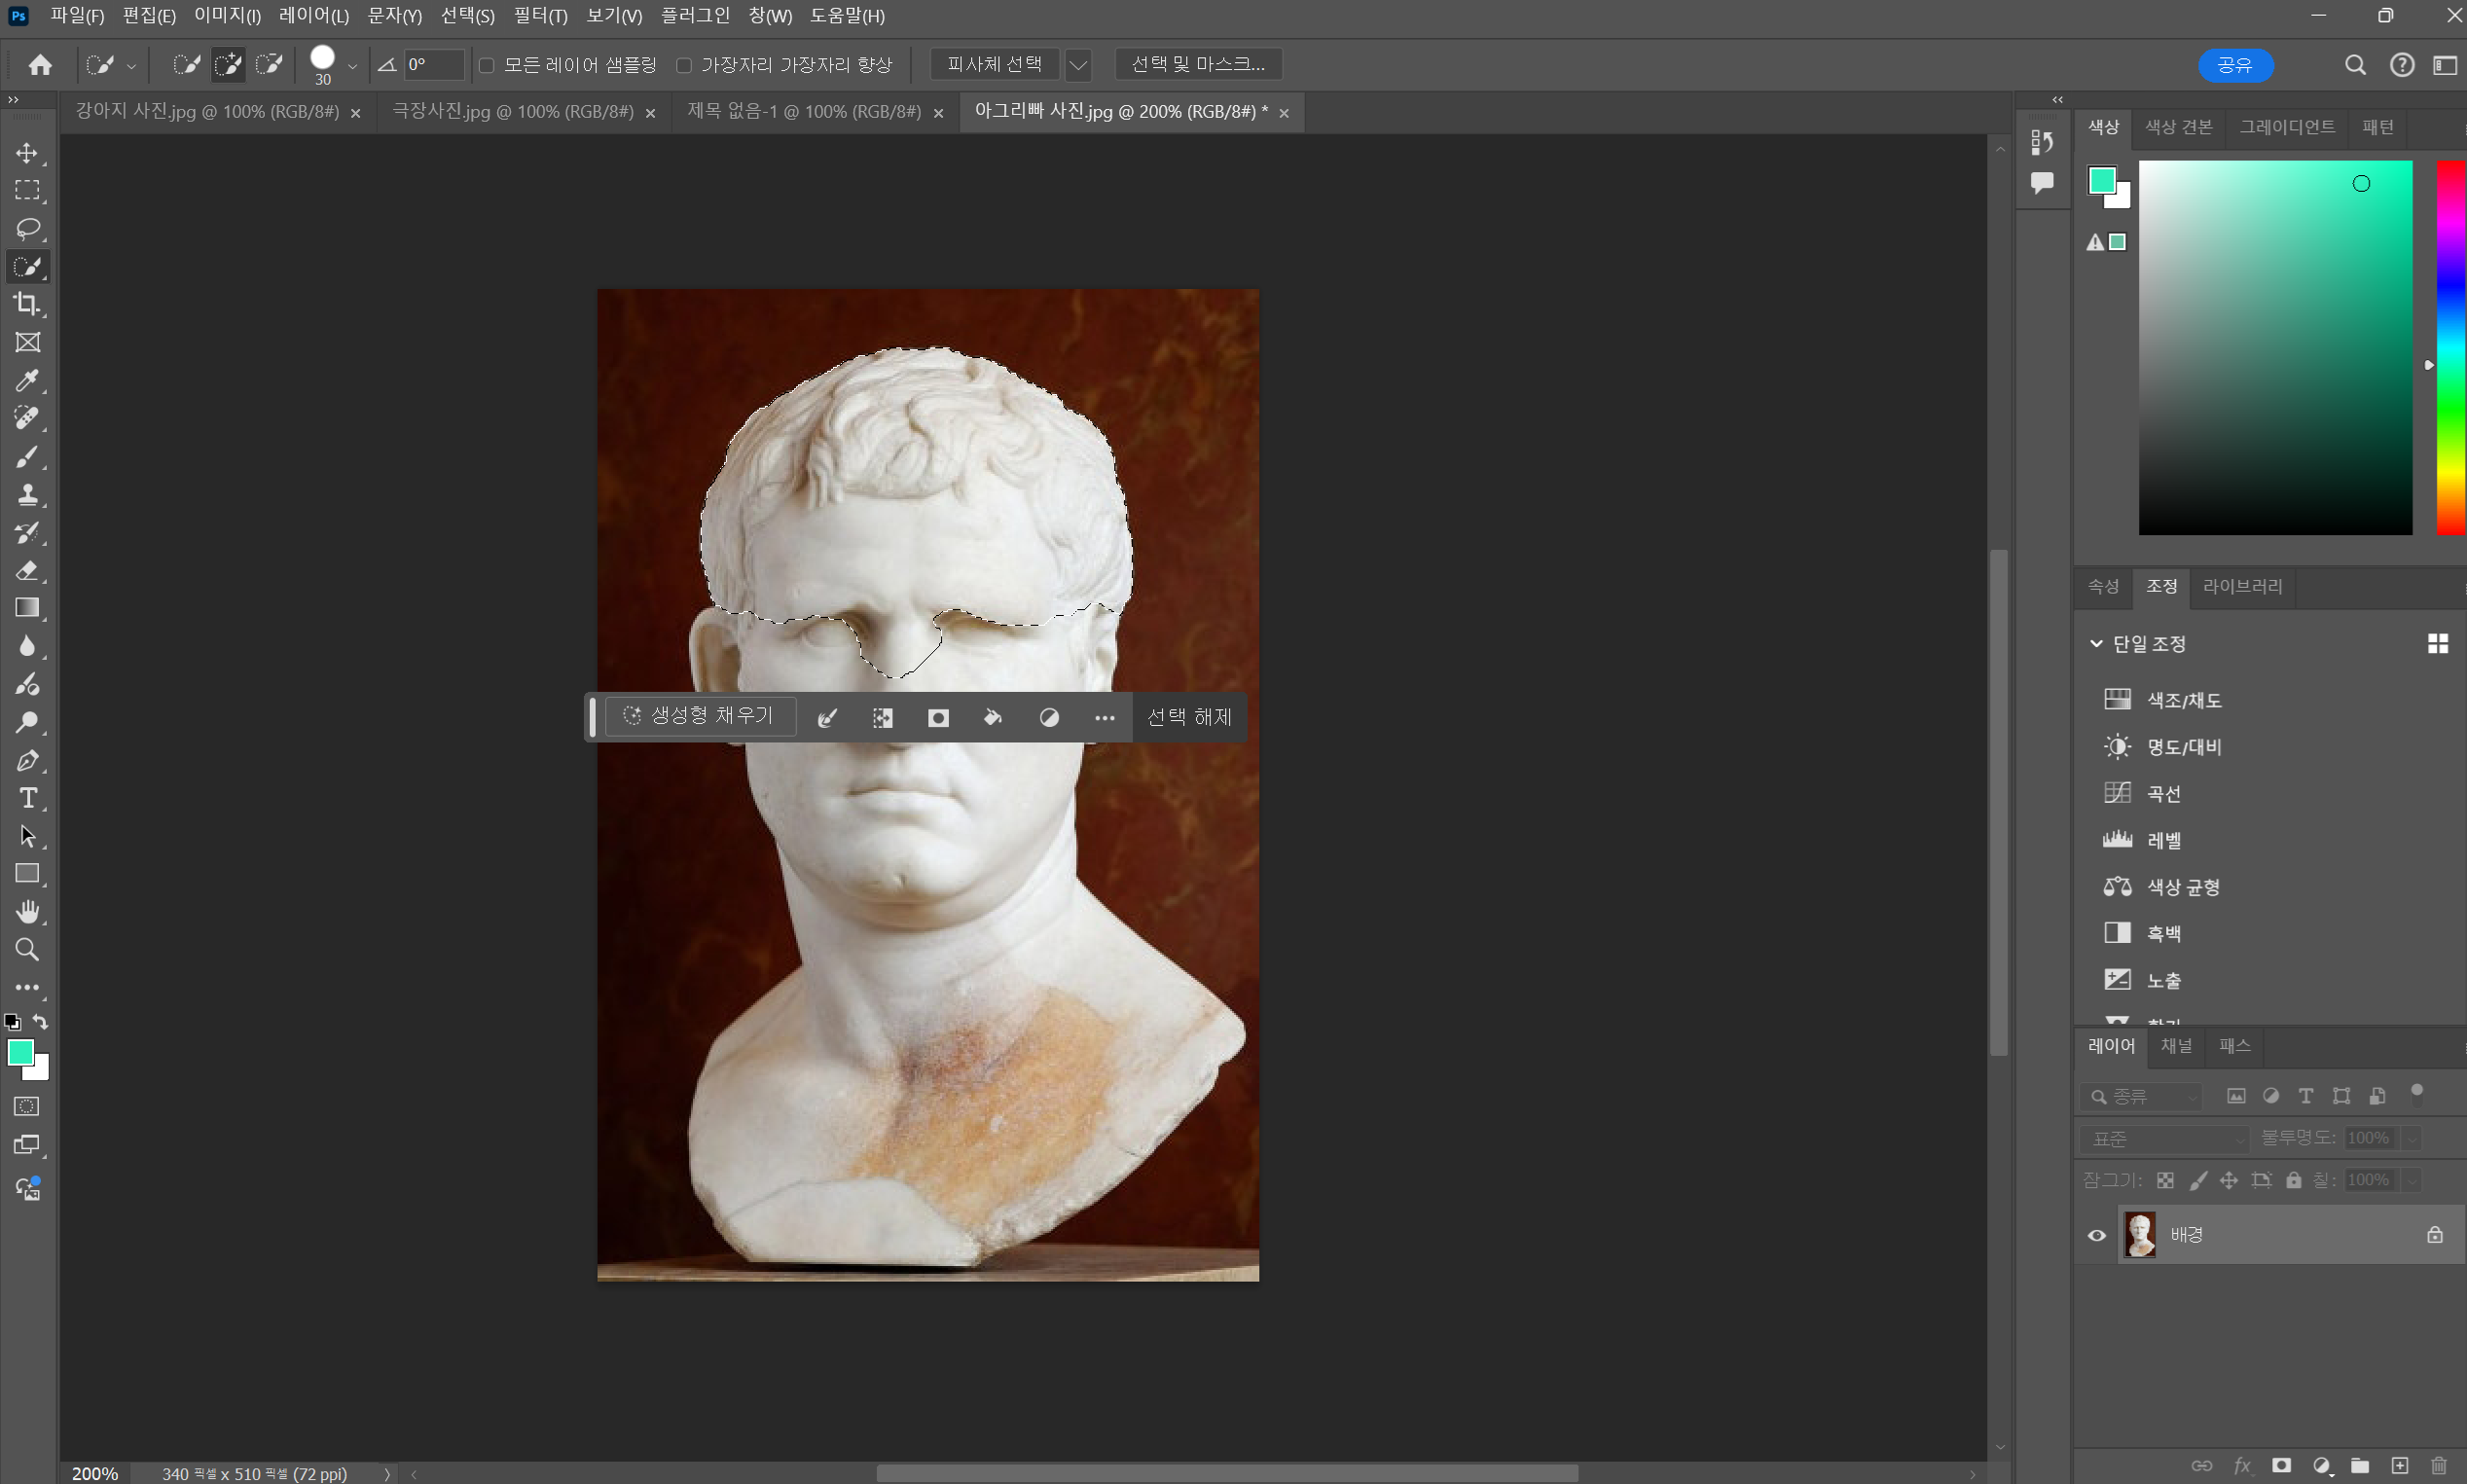This screenshot has width=2467, height=1484.
Task: Collapse the 단일 조정 section
Action: click(x=2096, y=644)
